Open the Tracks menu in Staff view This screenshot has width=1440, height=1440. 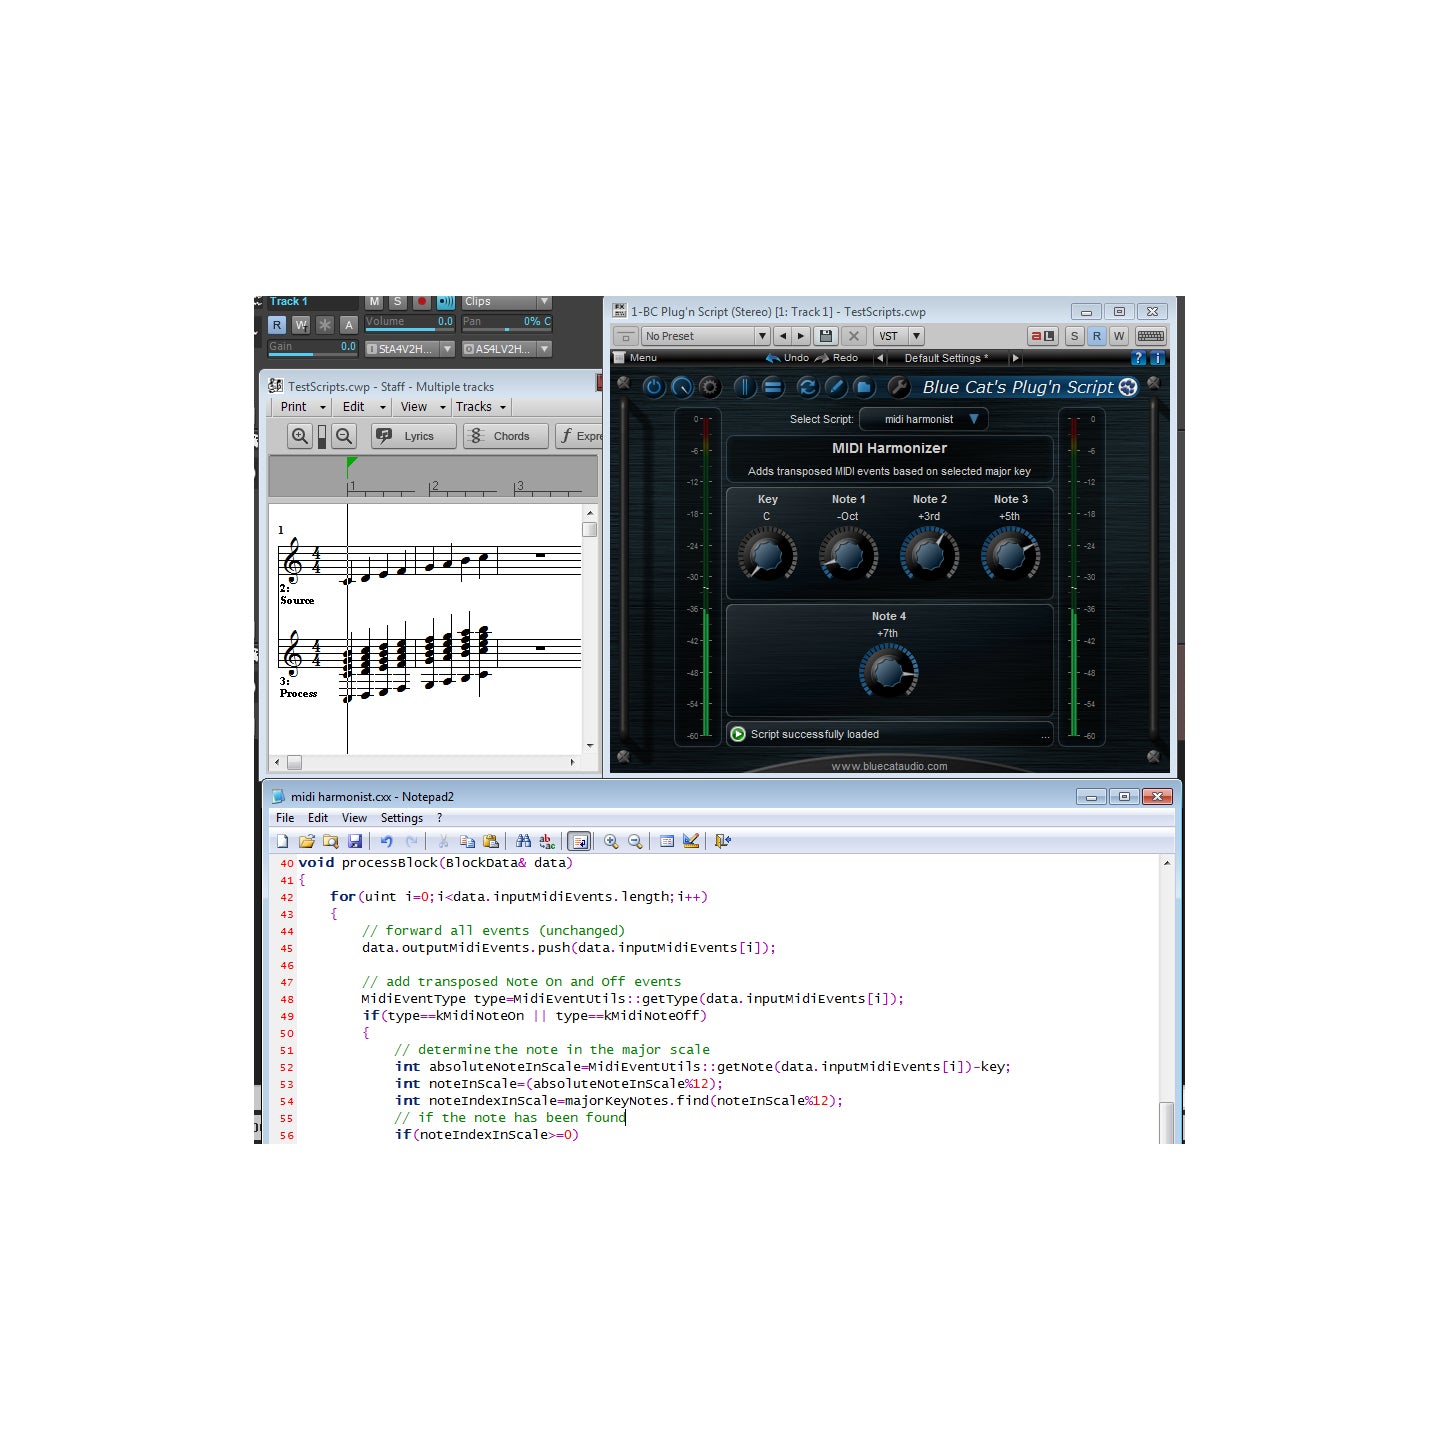point(480,407)
